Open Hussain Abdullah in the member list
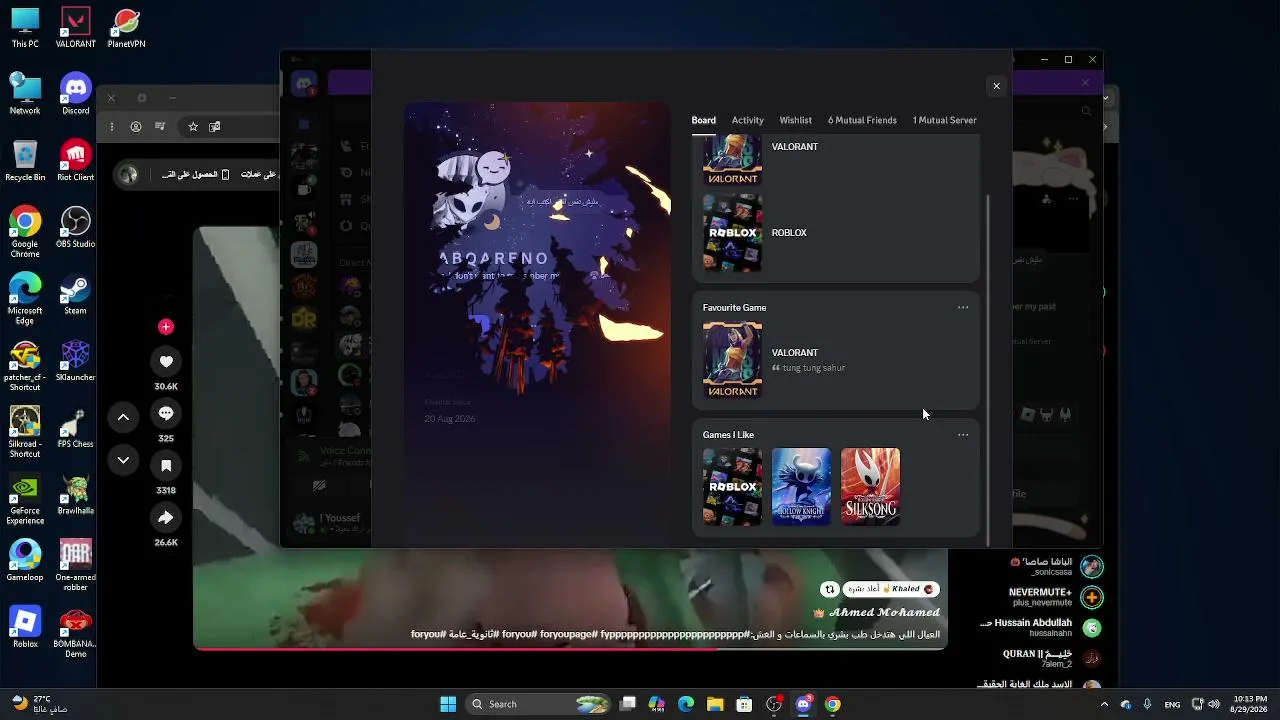The height and width of the screenshot is (720, 1280). click(1041, 627)
